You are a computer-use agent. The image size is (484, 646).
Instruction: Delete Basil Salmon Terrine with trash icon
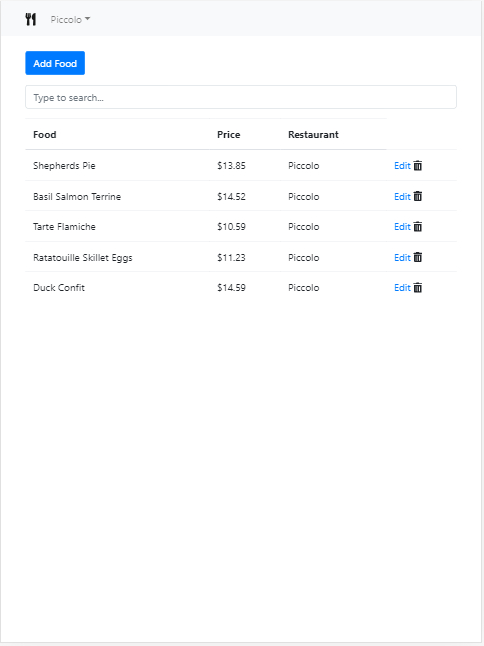coord(418,196)
